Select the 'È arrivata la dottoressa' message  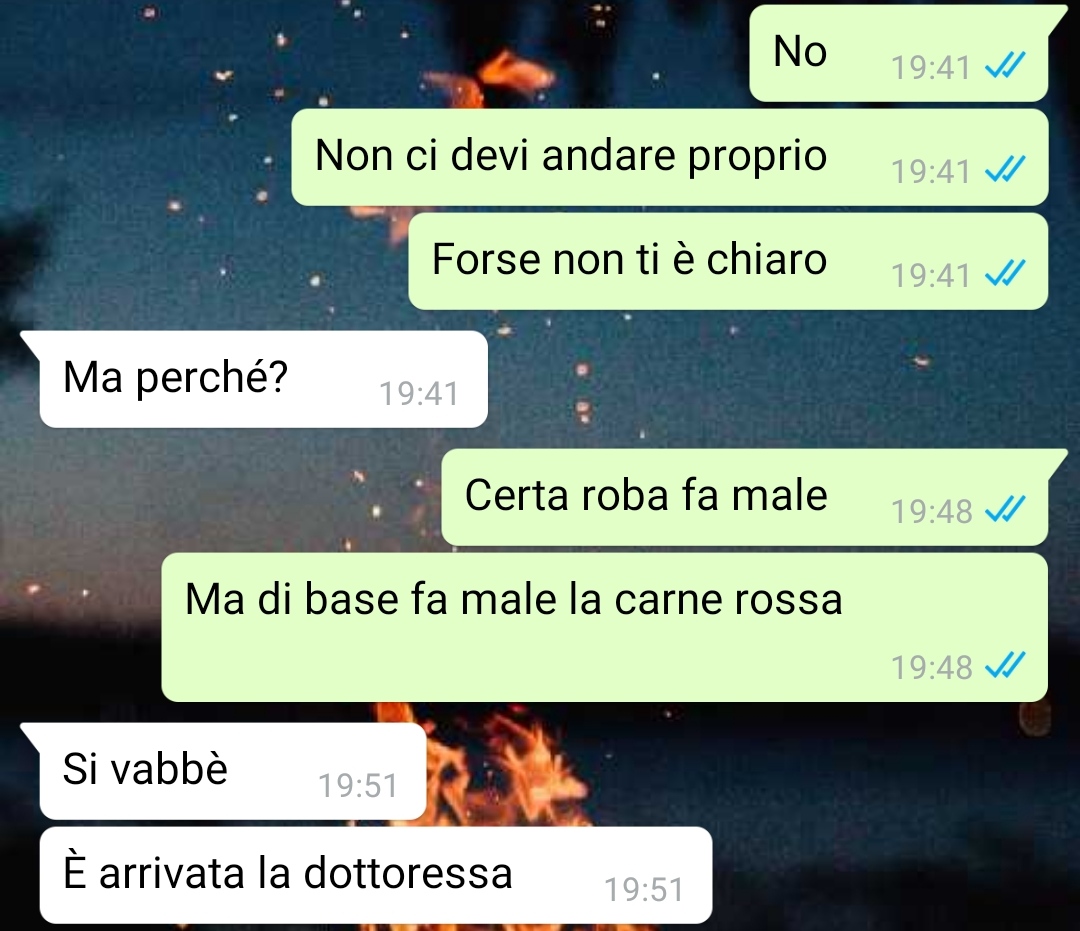tap(375, 875)
